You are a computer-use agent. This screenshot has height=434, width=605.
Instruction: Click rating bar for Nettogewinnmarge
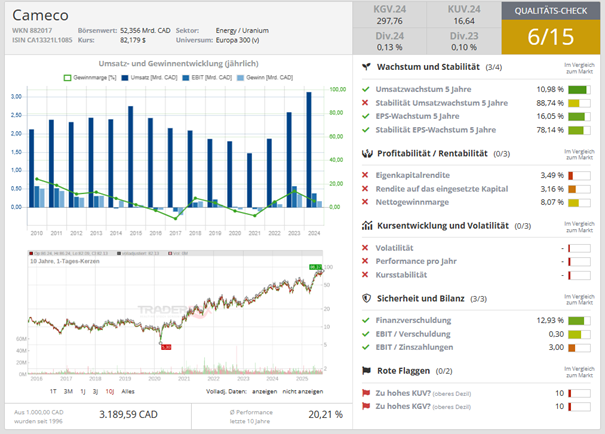coord(579,203)
